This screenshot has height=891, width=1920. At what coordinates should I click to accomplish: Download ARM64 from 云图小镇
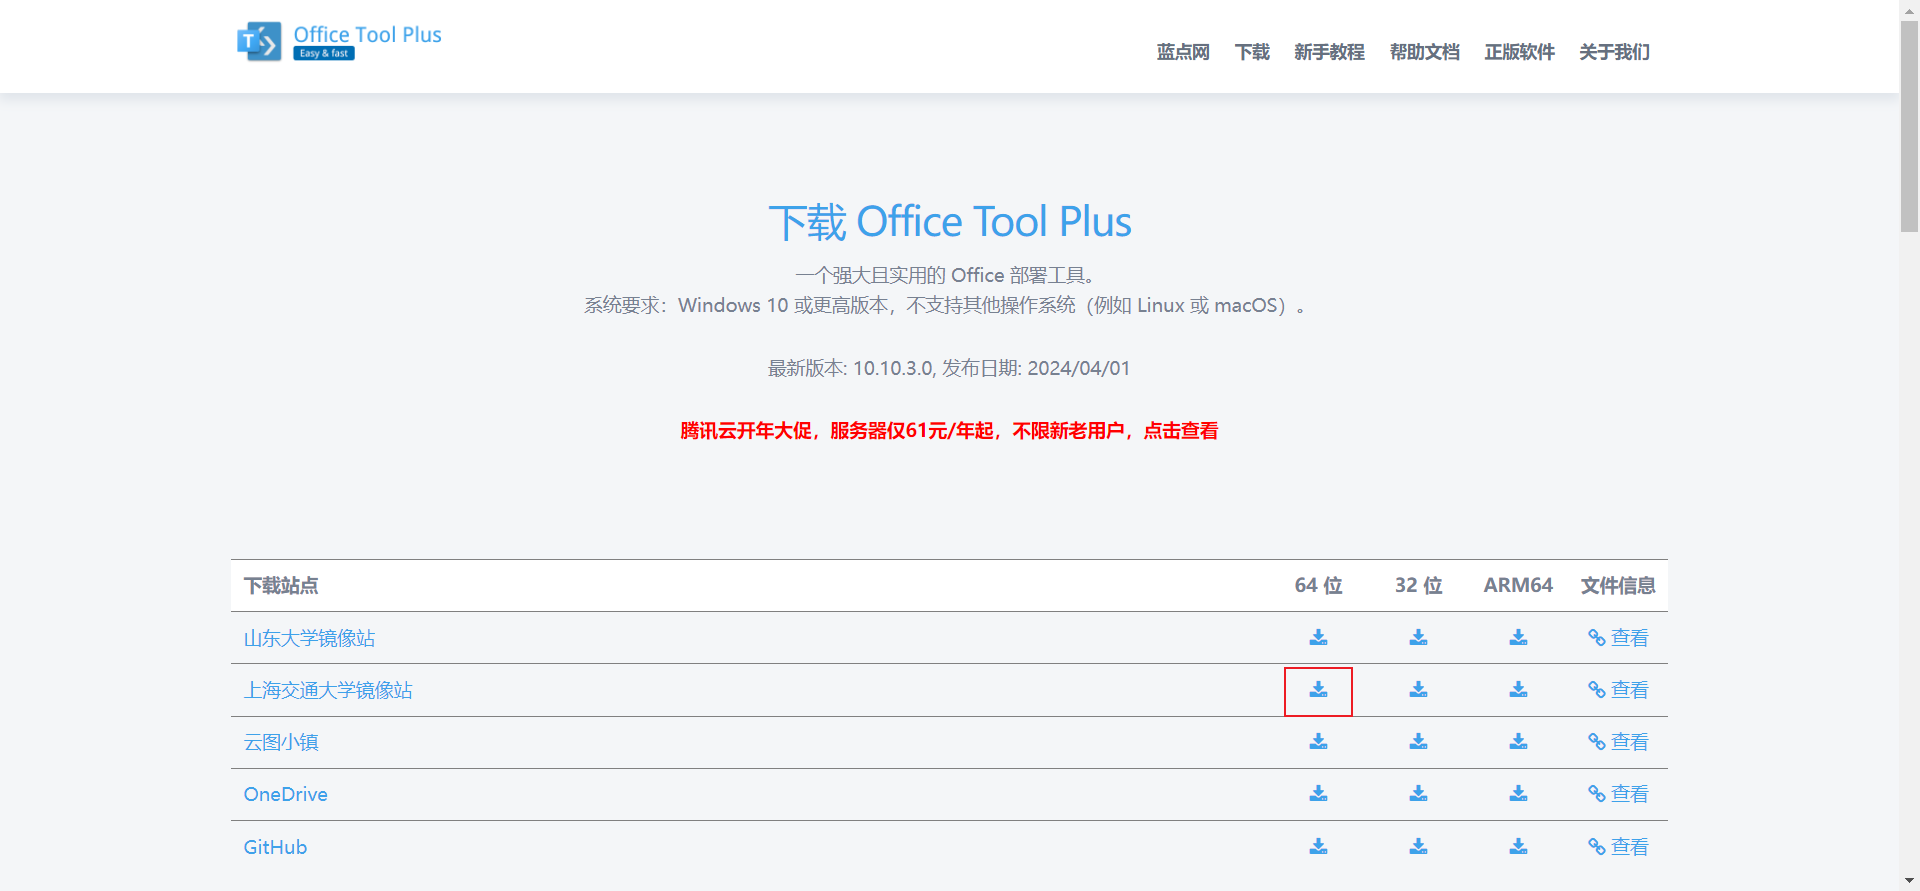point(1518,742)
